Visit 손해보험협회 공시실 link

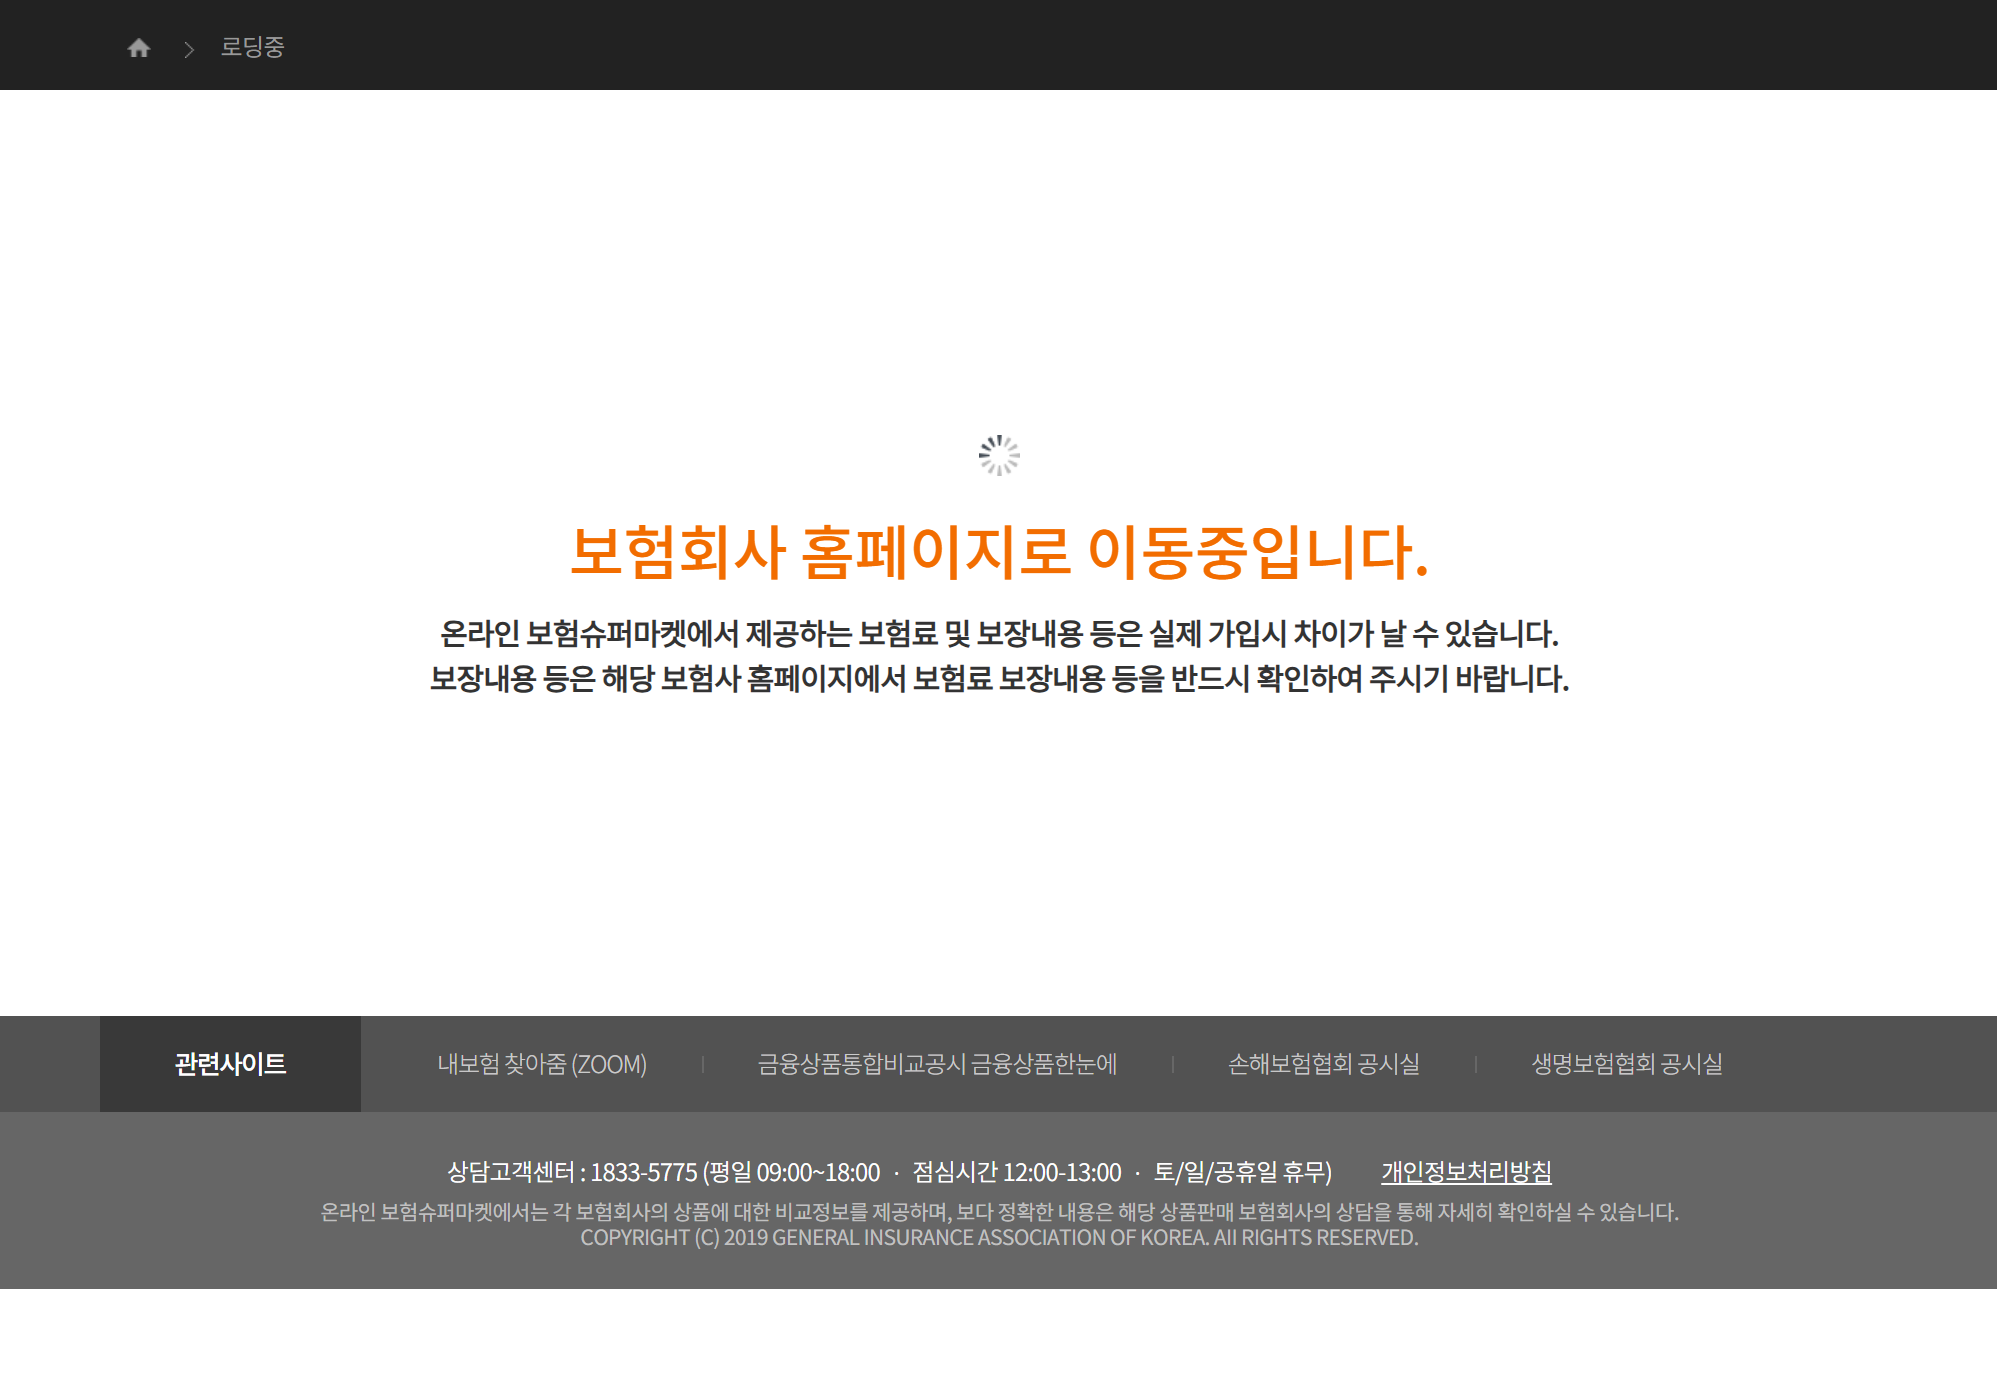(x=1323, y=1064)
